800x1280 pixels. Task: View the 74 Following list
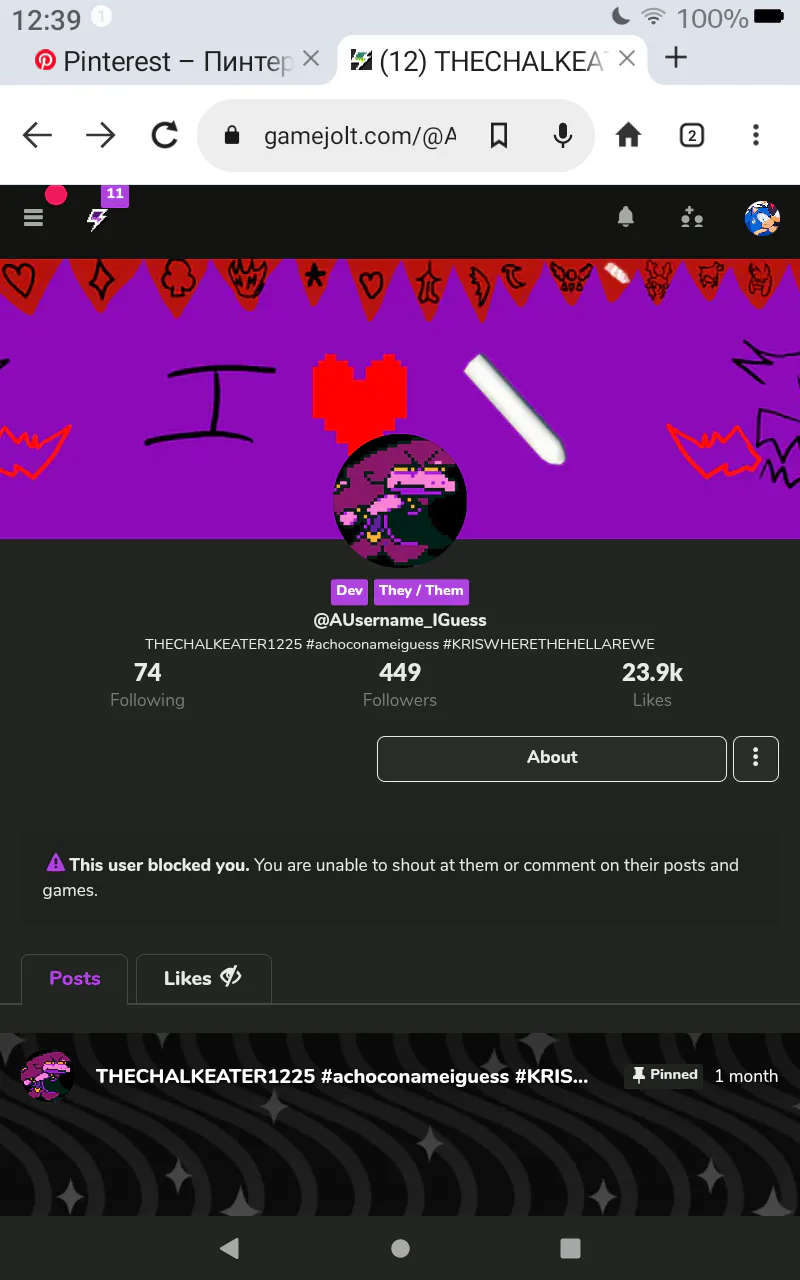tap(147, 685)
